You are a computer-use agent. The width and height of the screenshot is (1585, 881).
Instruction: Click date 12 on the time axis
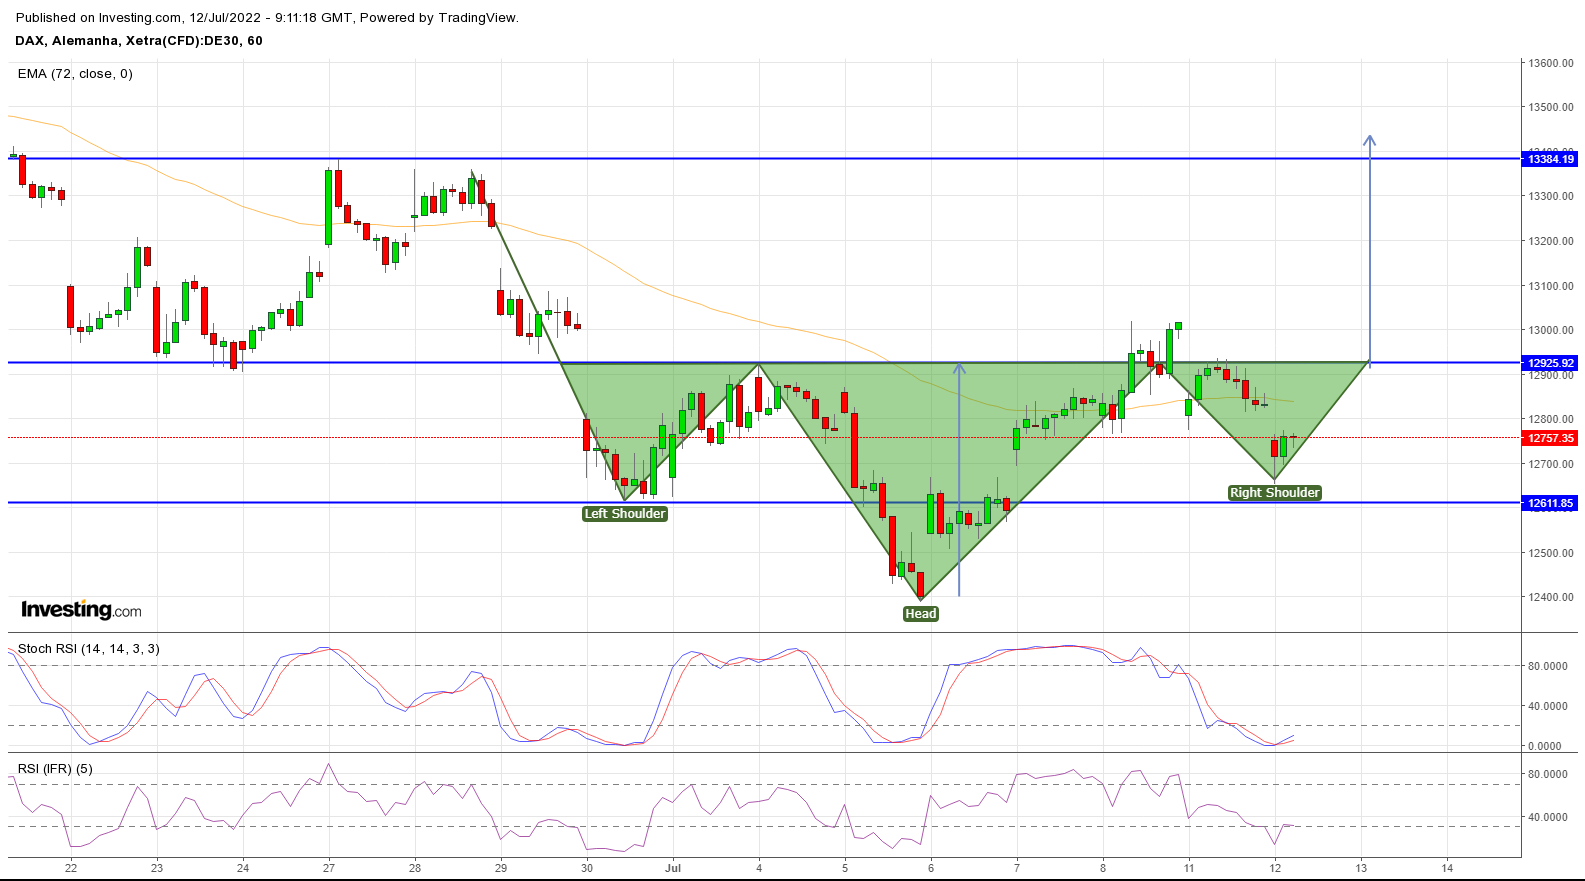click(1275, 868)
